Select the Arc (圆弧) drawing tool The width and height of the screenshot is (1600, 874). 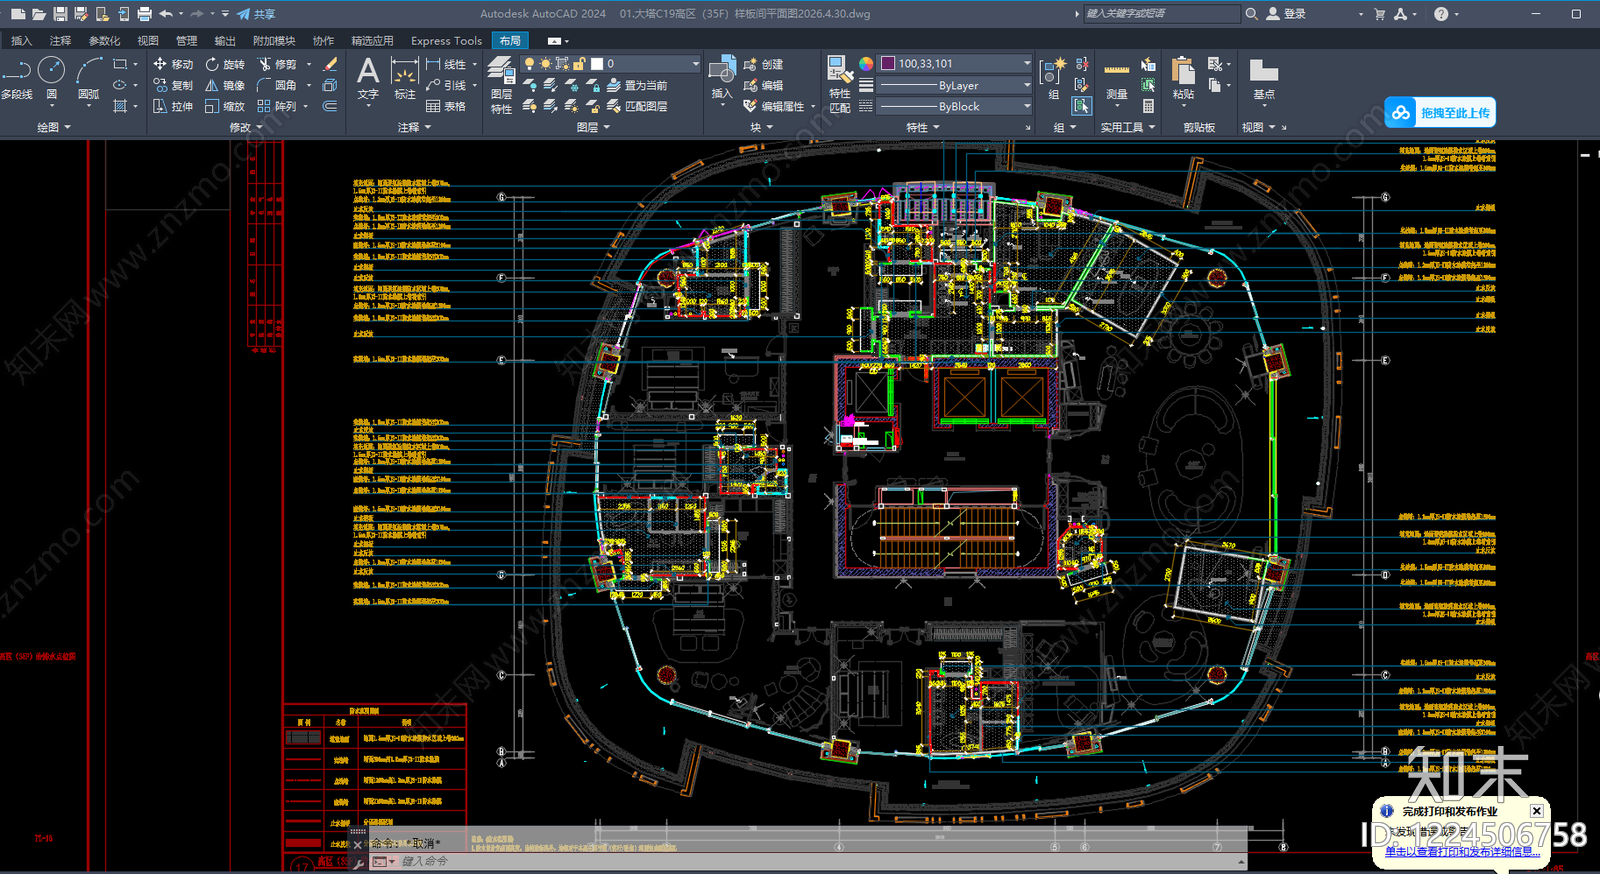pyautogui.click(x=89, y=78)
